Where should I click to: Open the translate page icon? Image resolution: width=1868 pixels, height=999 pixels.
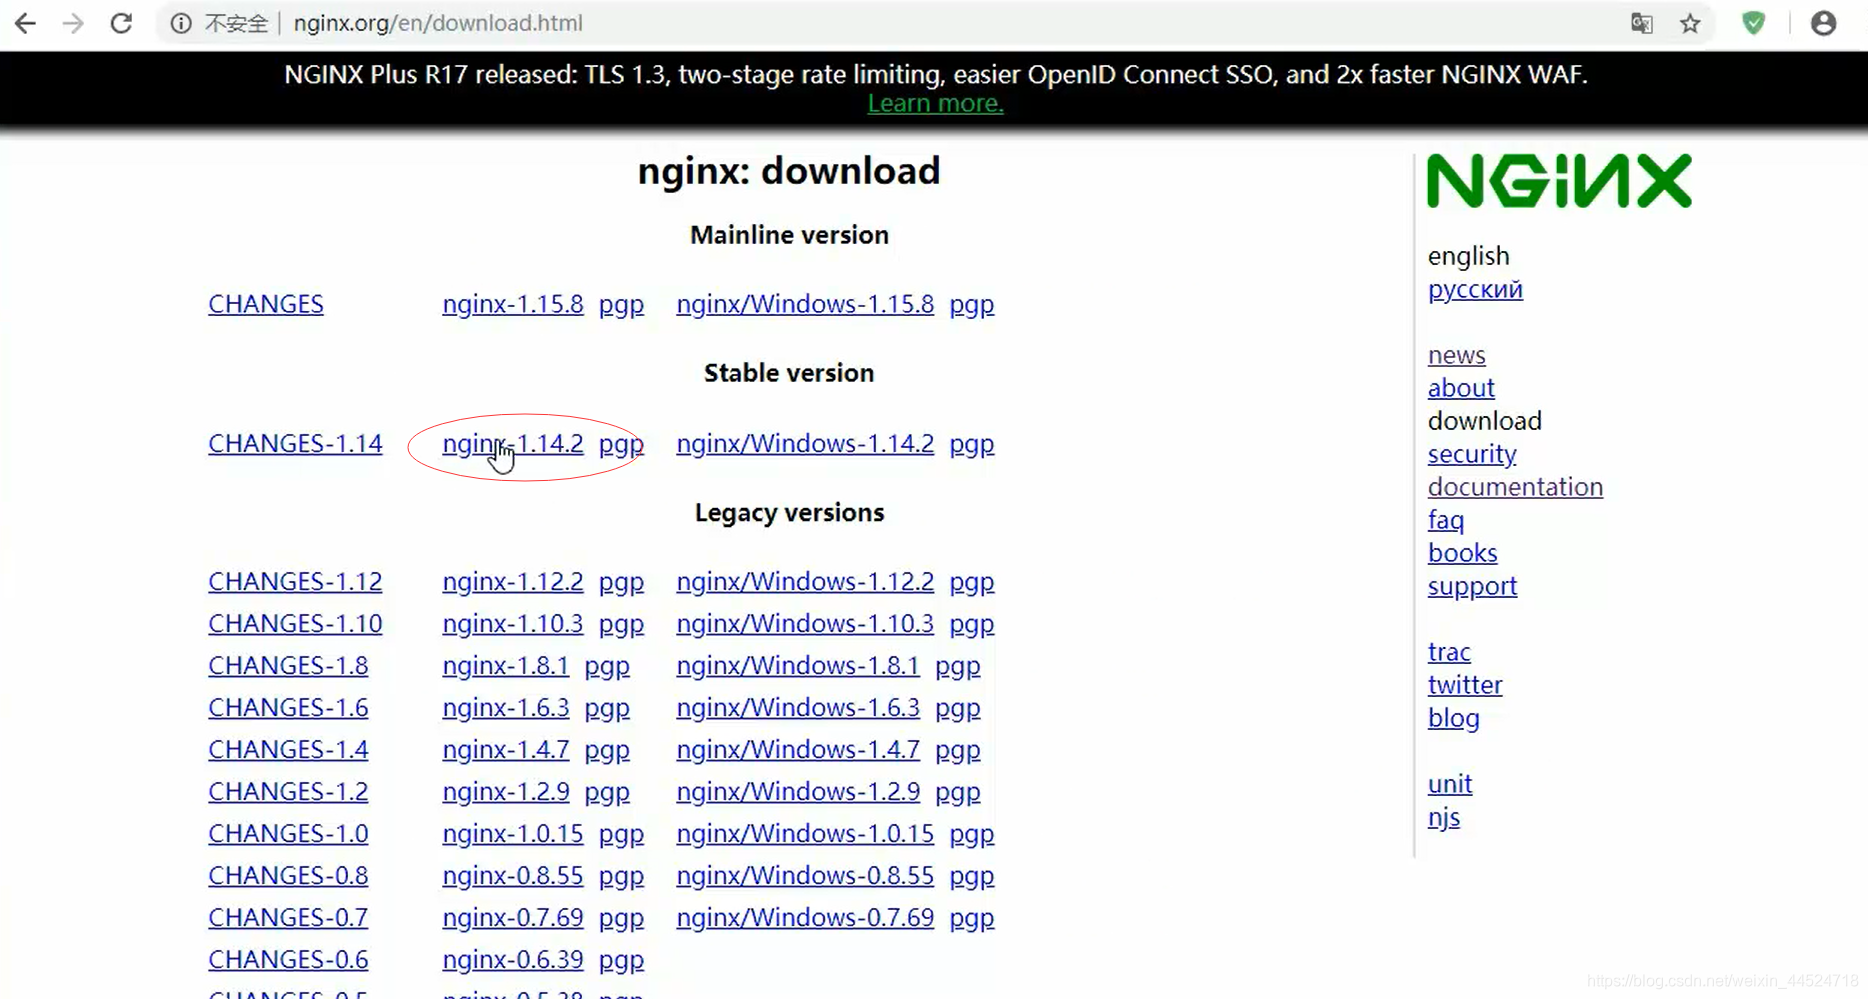pyautogui.click(x=1642, y=23)
